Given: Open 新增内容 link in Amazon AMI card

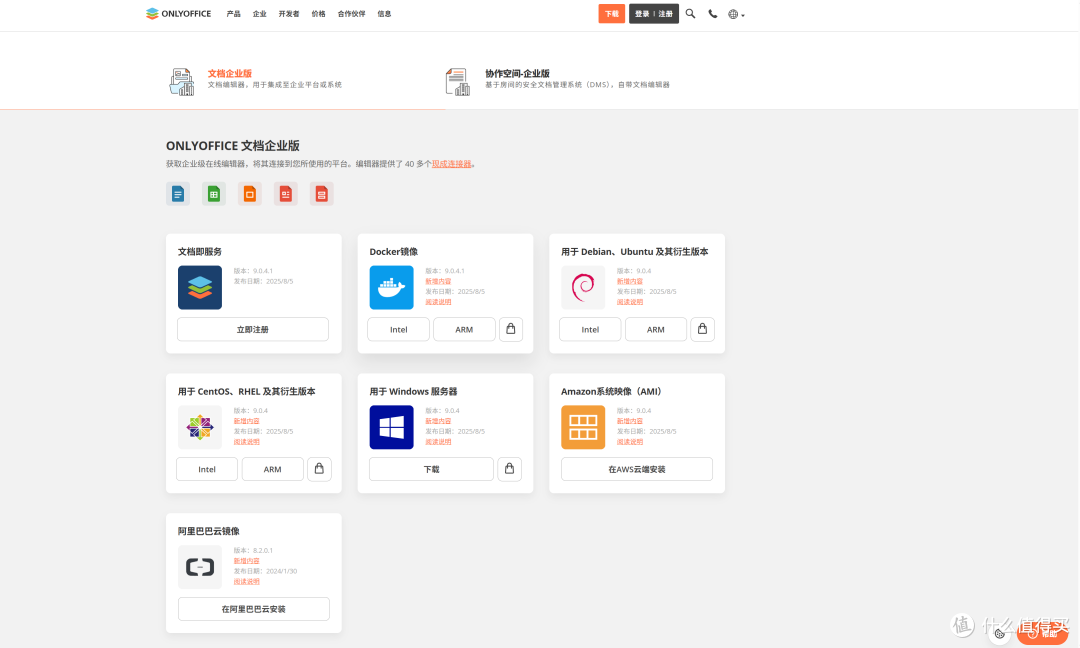Looking at the screenshot, I should coord(630,421).
